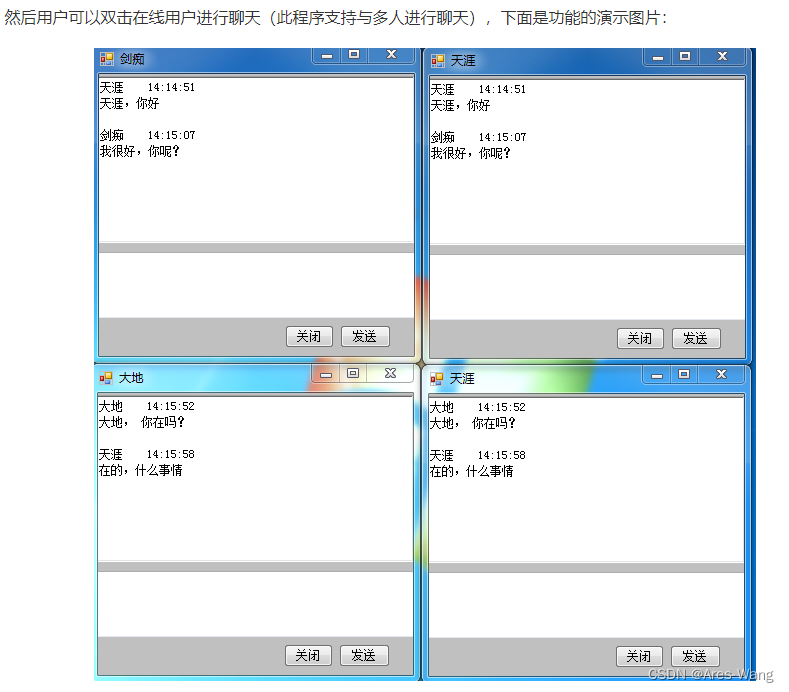Click '大地 14:15:52' header in 大地 window
Viewport: 789px width, 692px height.
point(146,406)
